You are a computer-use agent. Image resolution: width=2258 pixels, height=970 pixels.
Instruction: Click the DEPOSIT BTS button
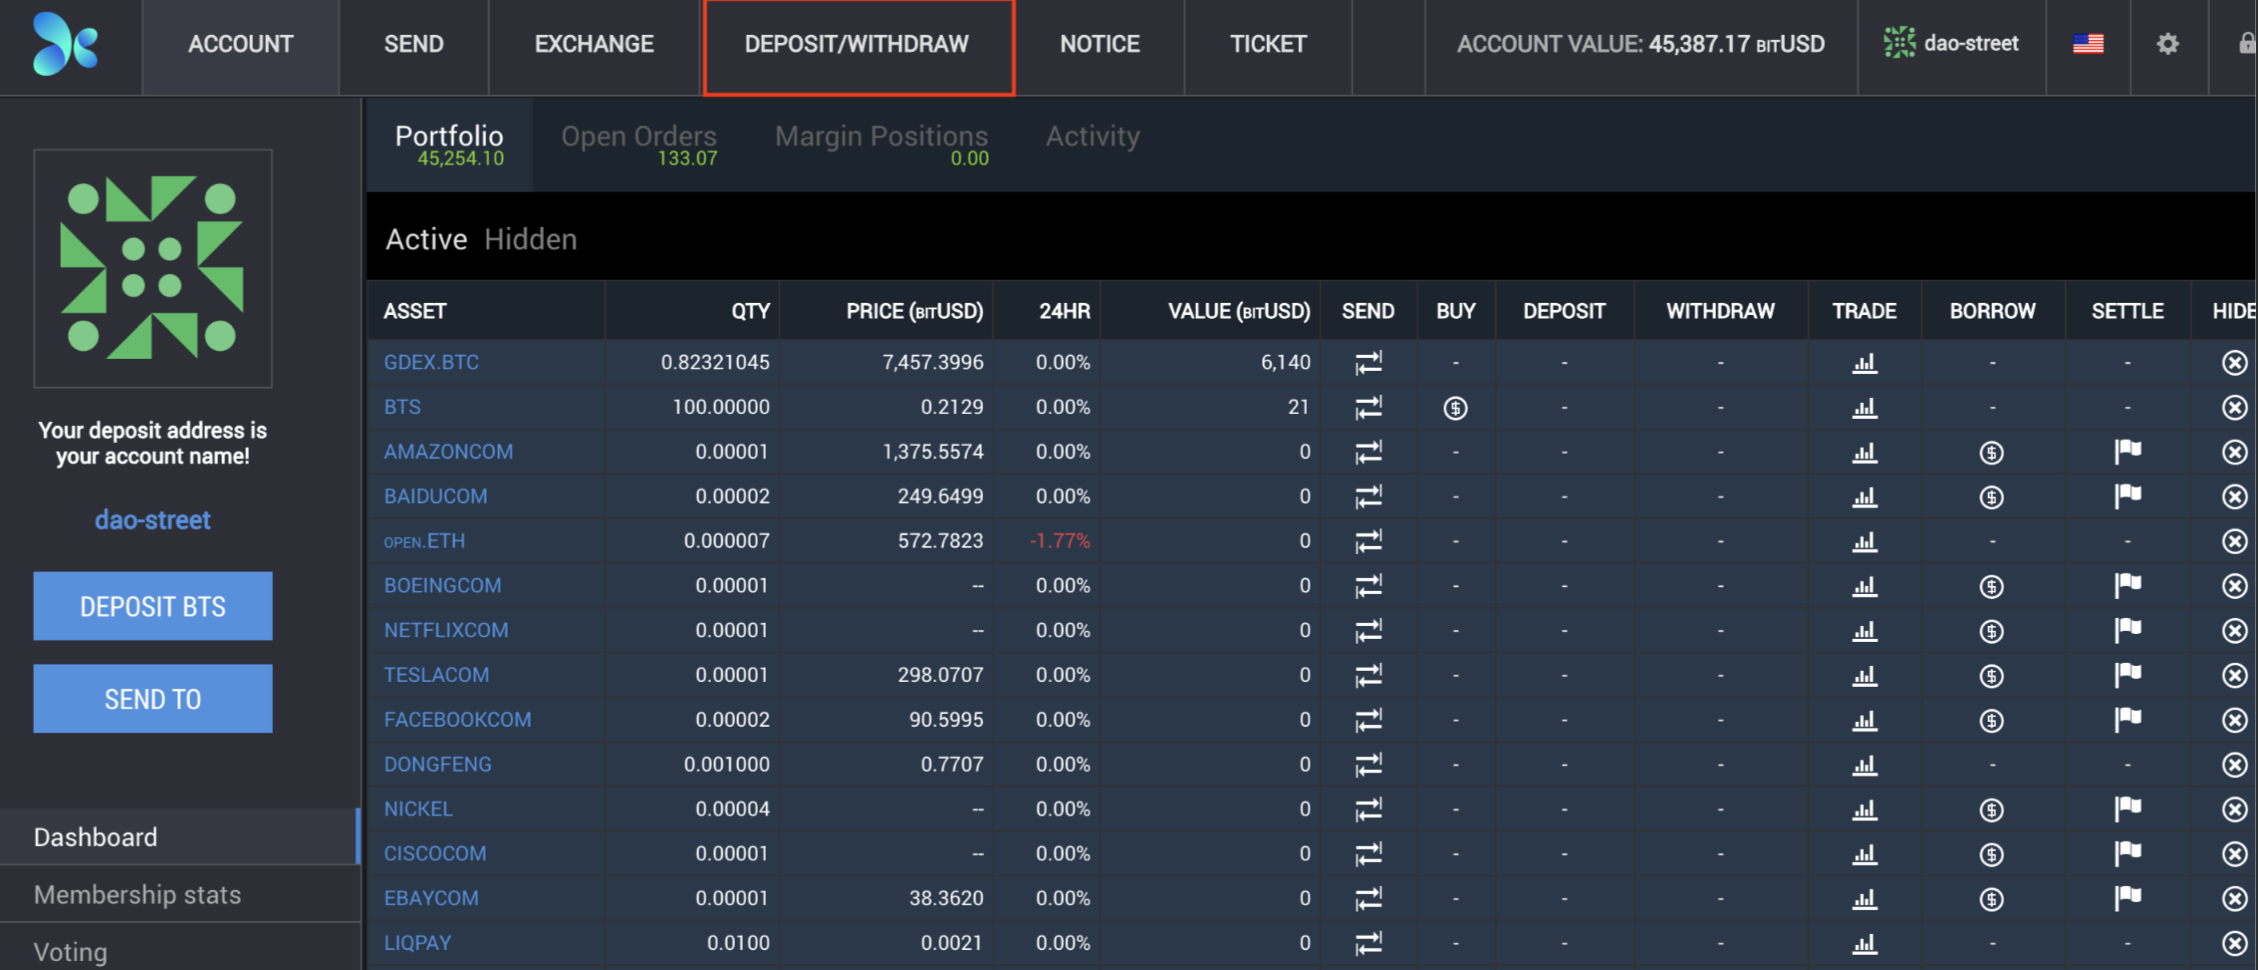point(153,606)
